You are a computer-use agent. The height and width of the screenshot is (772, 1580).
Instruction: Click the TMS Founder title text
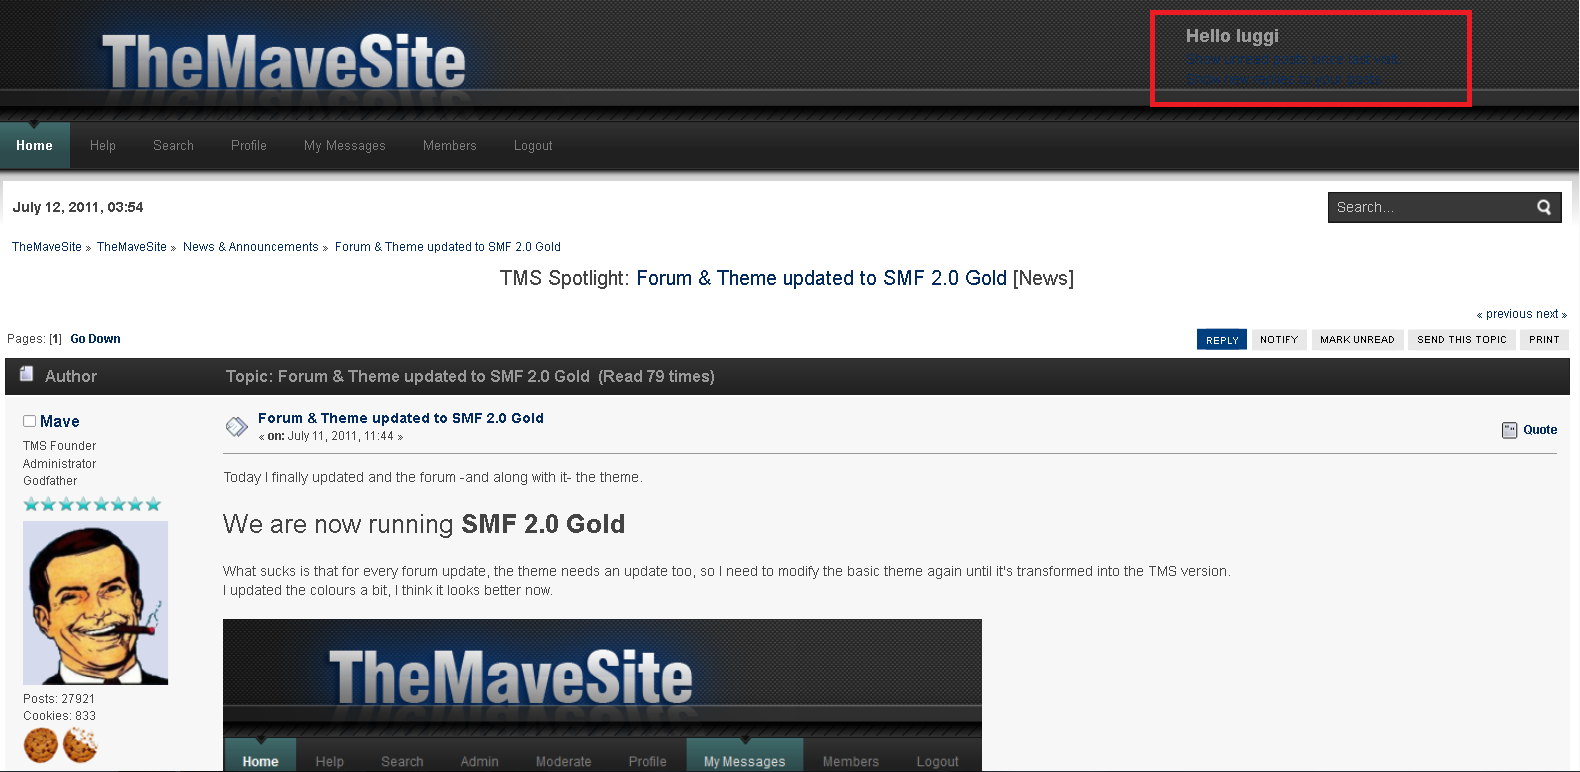[x=60, y=446]
